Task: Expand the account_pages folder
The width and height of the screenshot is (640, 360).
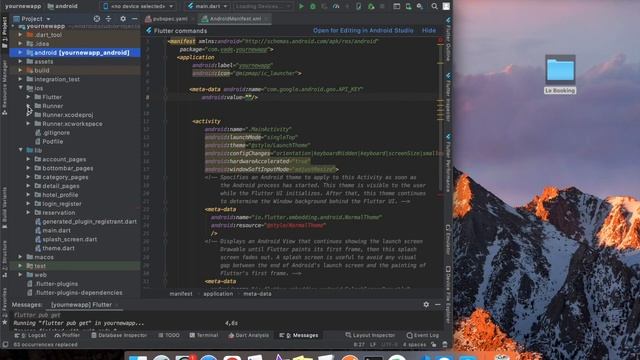Action: coord(28,159)
